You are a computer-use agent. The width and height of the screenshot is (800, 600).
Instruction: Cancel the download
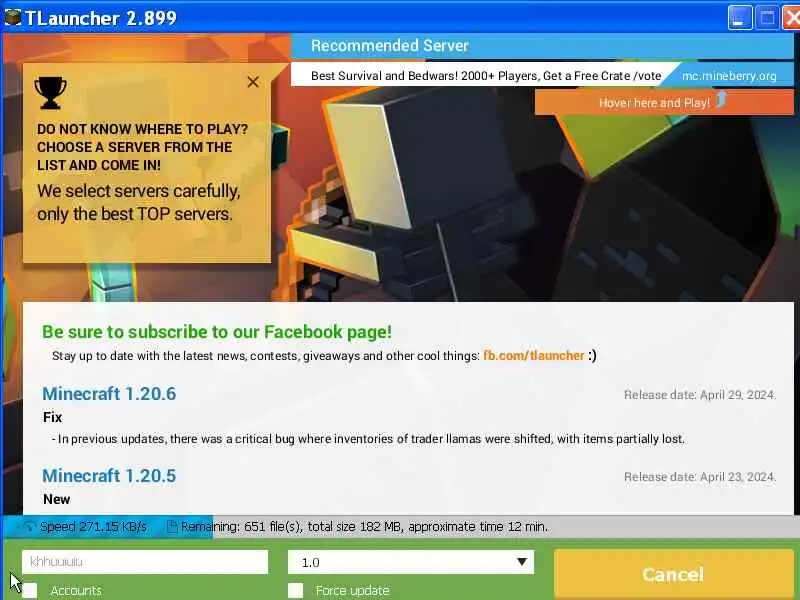tap(673, 574)
